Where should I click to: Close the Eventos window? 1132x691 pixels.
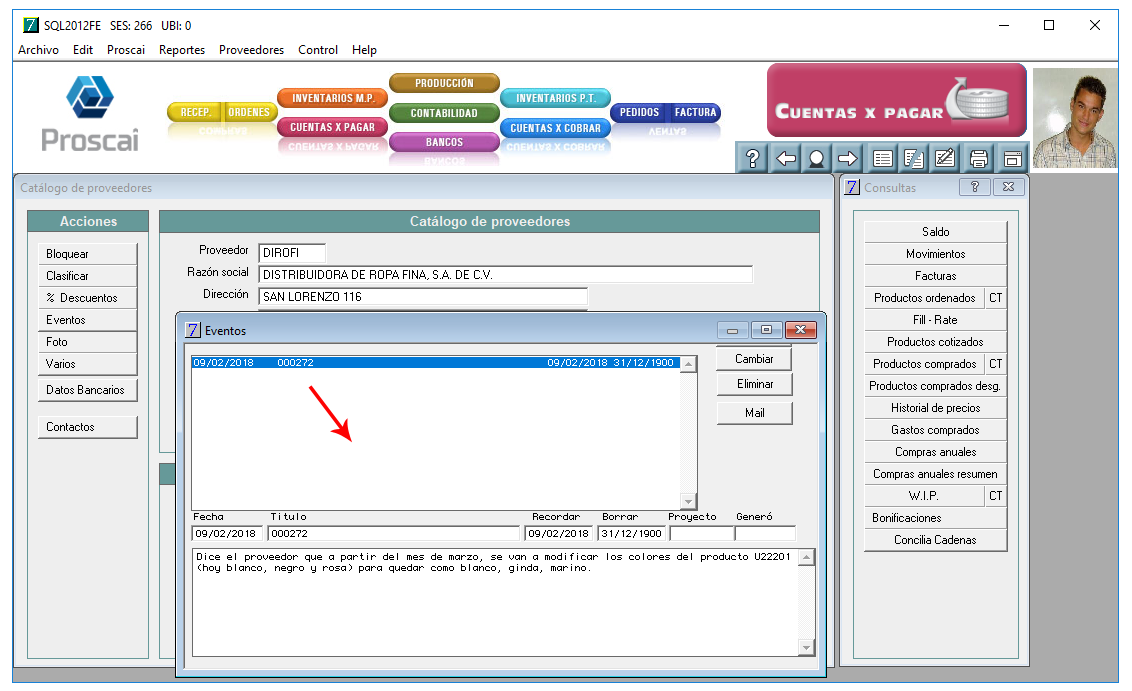click(801, 330)
